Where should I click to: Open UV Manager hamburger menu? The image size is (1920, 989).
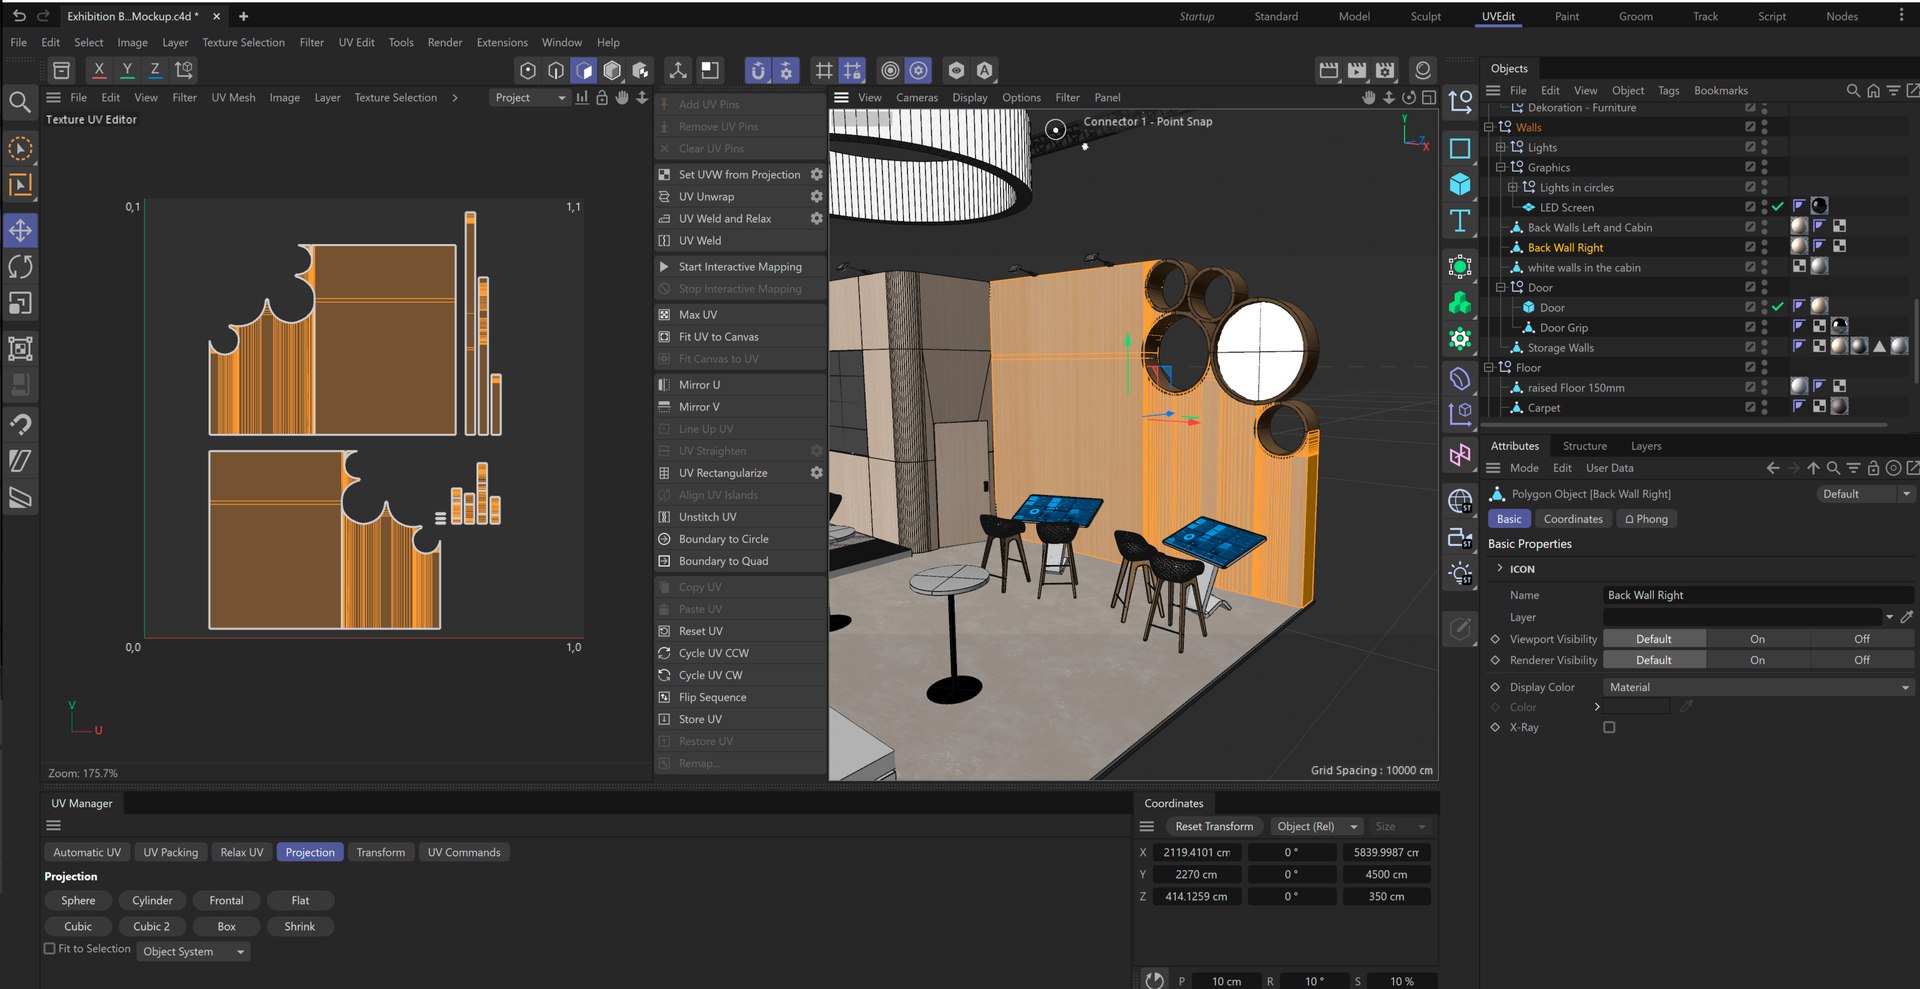tap(54, 826)
